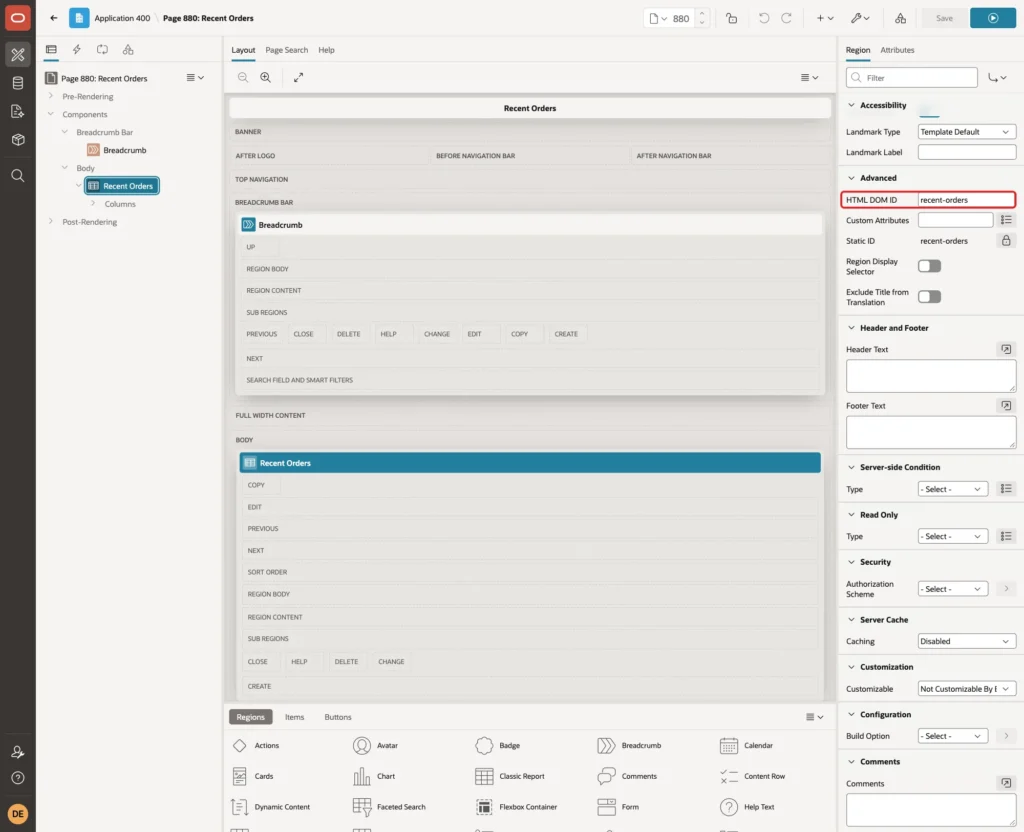Click the Oracle APEX home logo
This screenshot has width=1024, height=832.
tap(18, 18)
